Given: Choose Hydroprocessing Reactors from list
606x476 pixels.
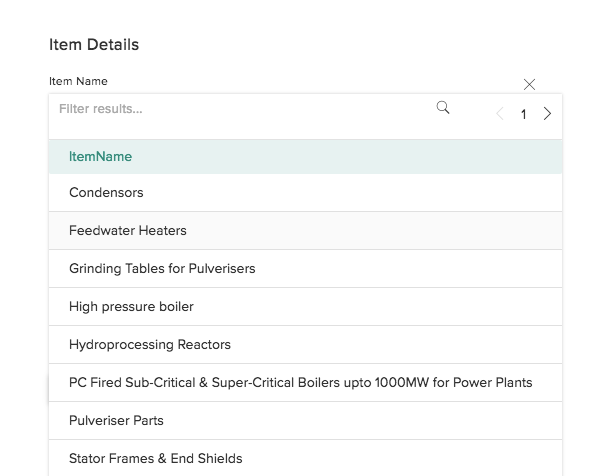Looking at the screenshot, I should pyautogui.click(x=305, y=345).
